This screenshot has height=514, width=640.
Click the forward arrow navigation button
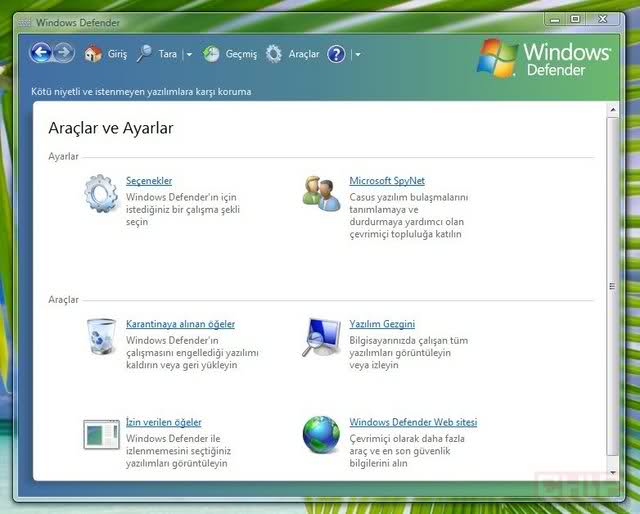tap(64, 53)
